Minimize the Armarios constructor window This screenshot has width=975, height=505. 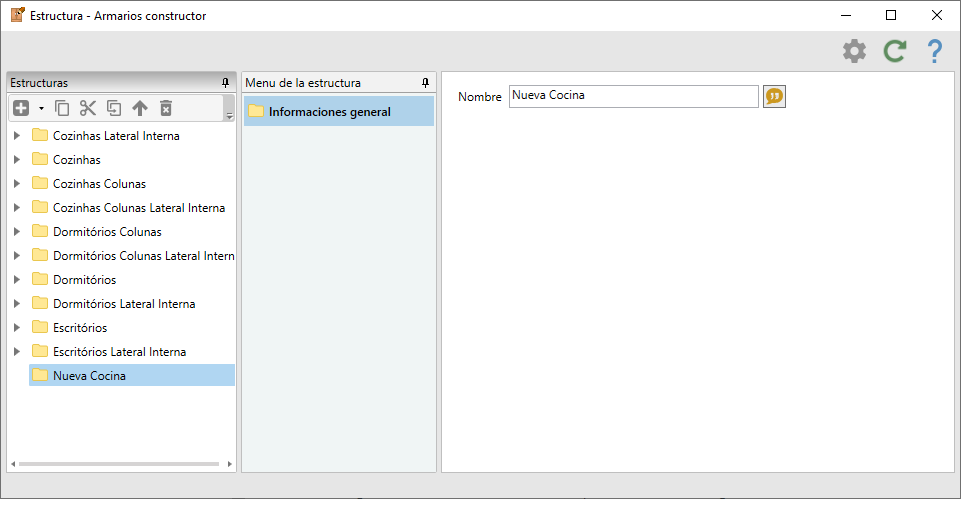846,16
